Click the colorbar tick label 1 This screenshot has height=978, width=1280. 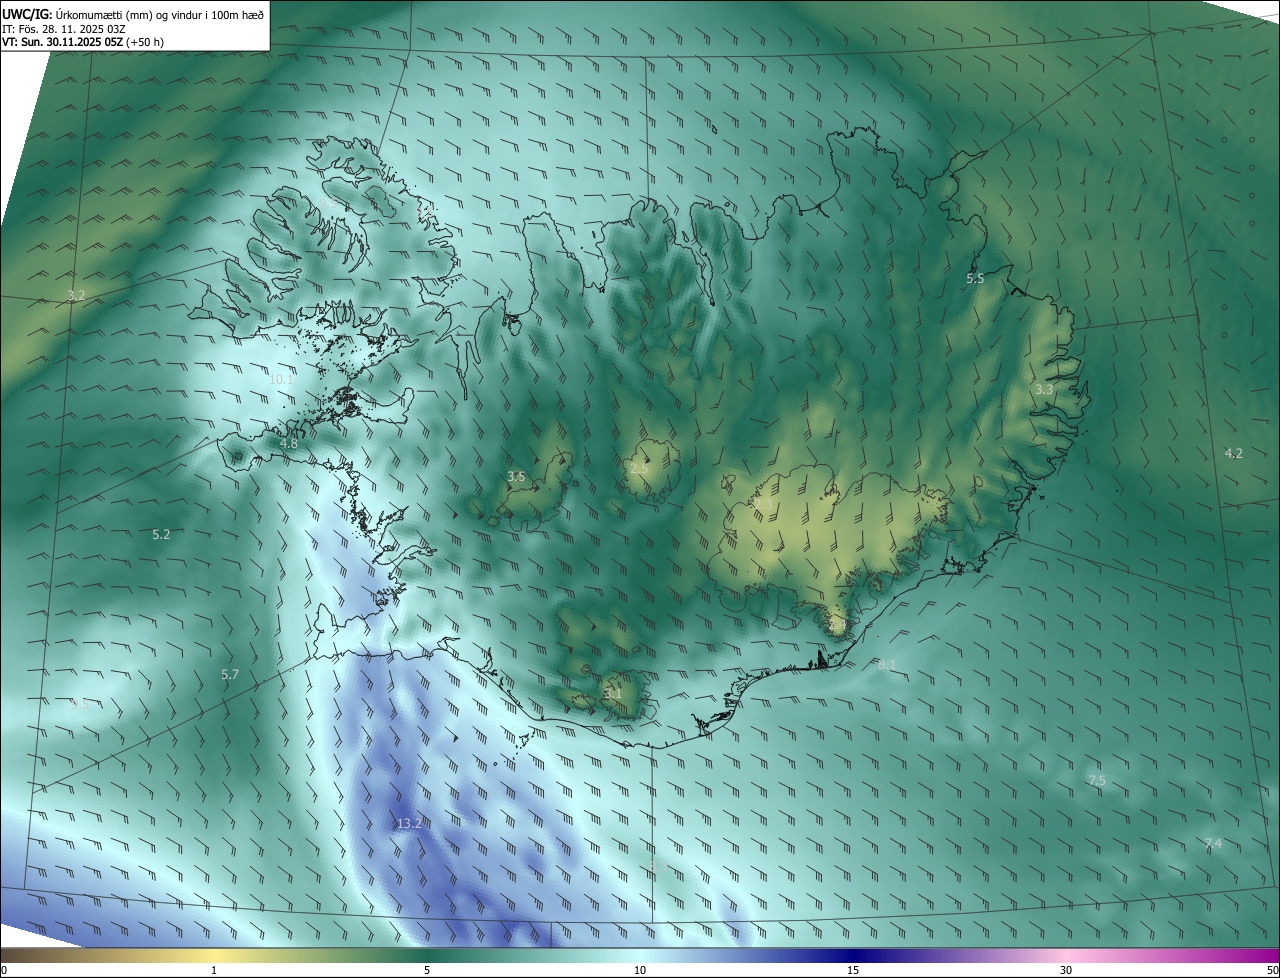(x=214, y=970)
